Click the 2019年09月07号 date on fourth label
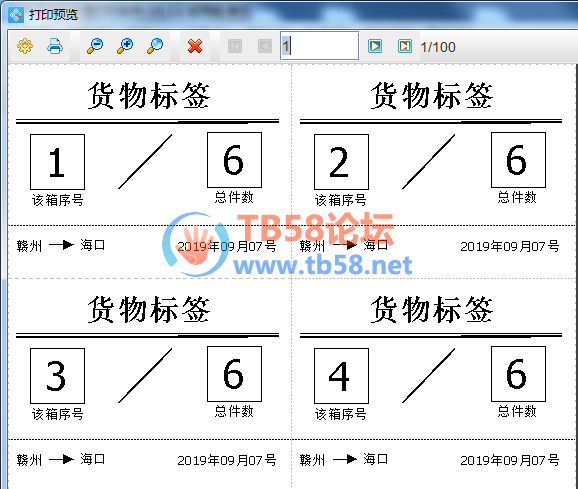This screenshot has height=489, width=578. point(509,460)
